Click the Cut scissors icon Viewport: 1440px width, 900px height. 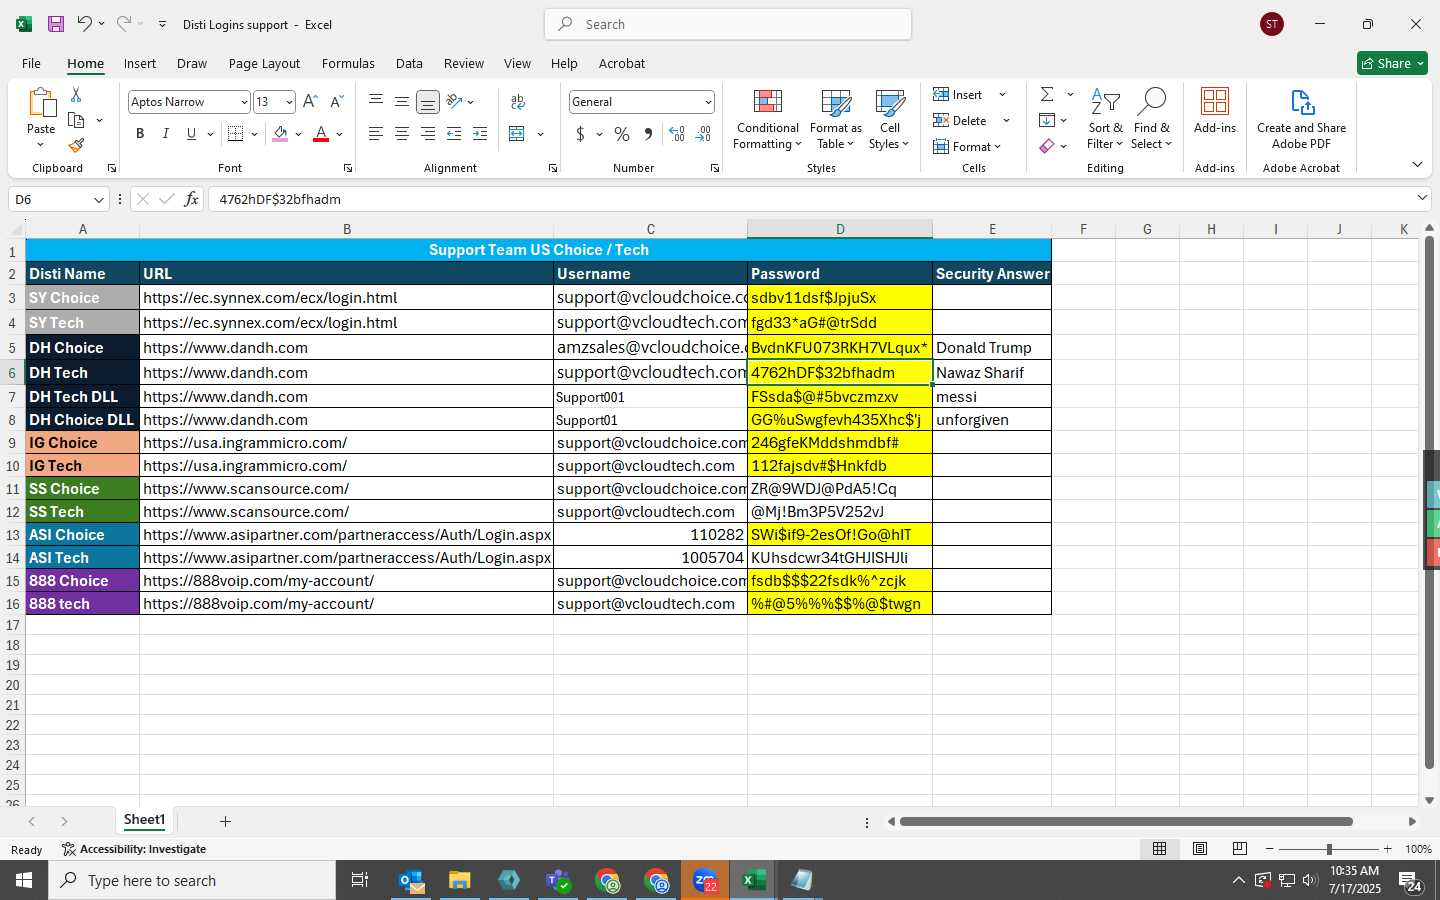[76, 95]
